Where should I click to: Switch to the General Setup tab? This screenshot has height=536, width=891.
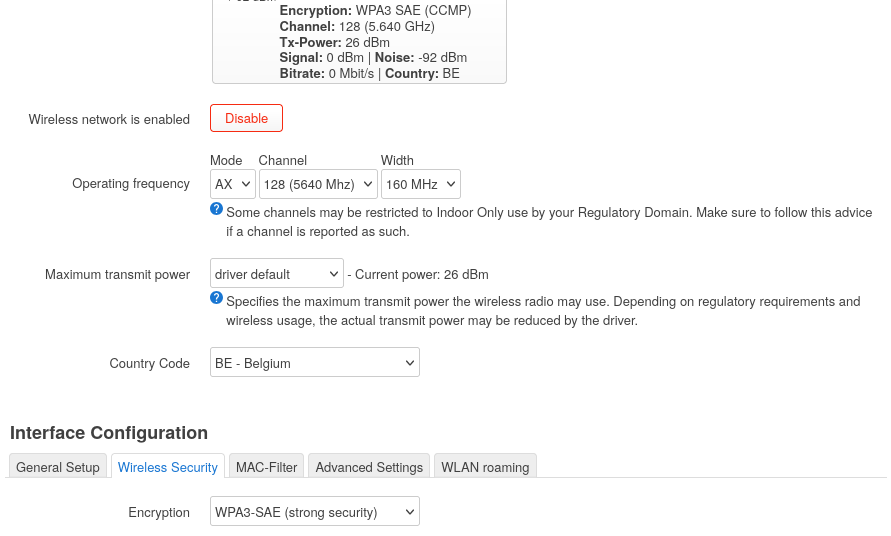(58, 467)
